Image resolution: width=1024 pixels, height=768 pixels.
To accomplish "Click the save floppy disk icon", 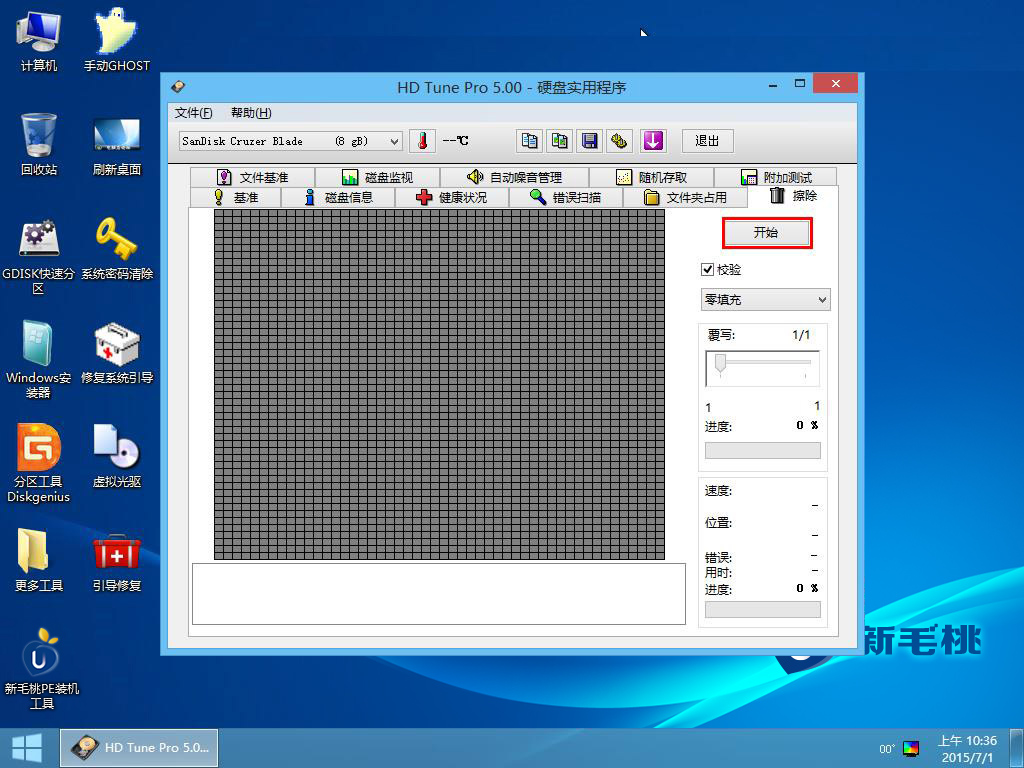I will [590, 141].
